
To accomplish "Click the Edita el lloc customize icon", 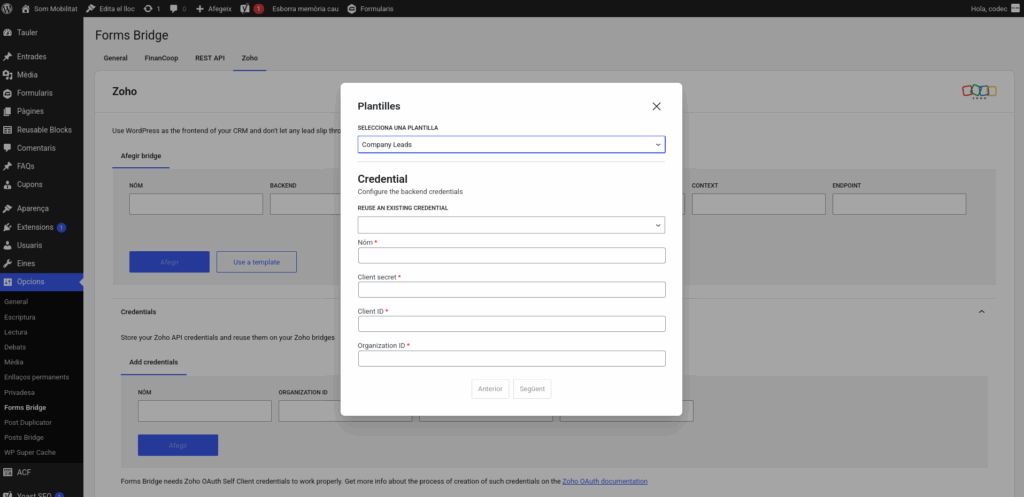I will click(x=90, y=9).
